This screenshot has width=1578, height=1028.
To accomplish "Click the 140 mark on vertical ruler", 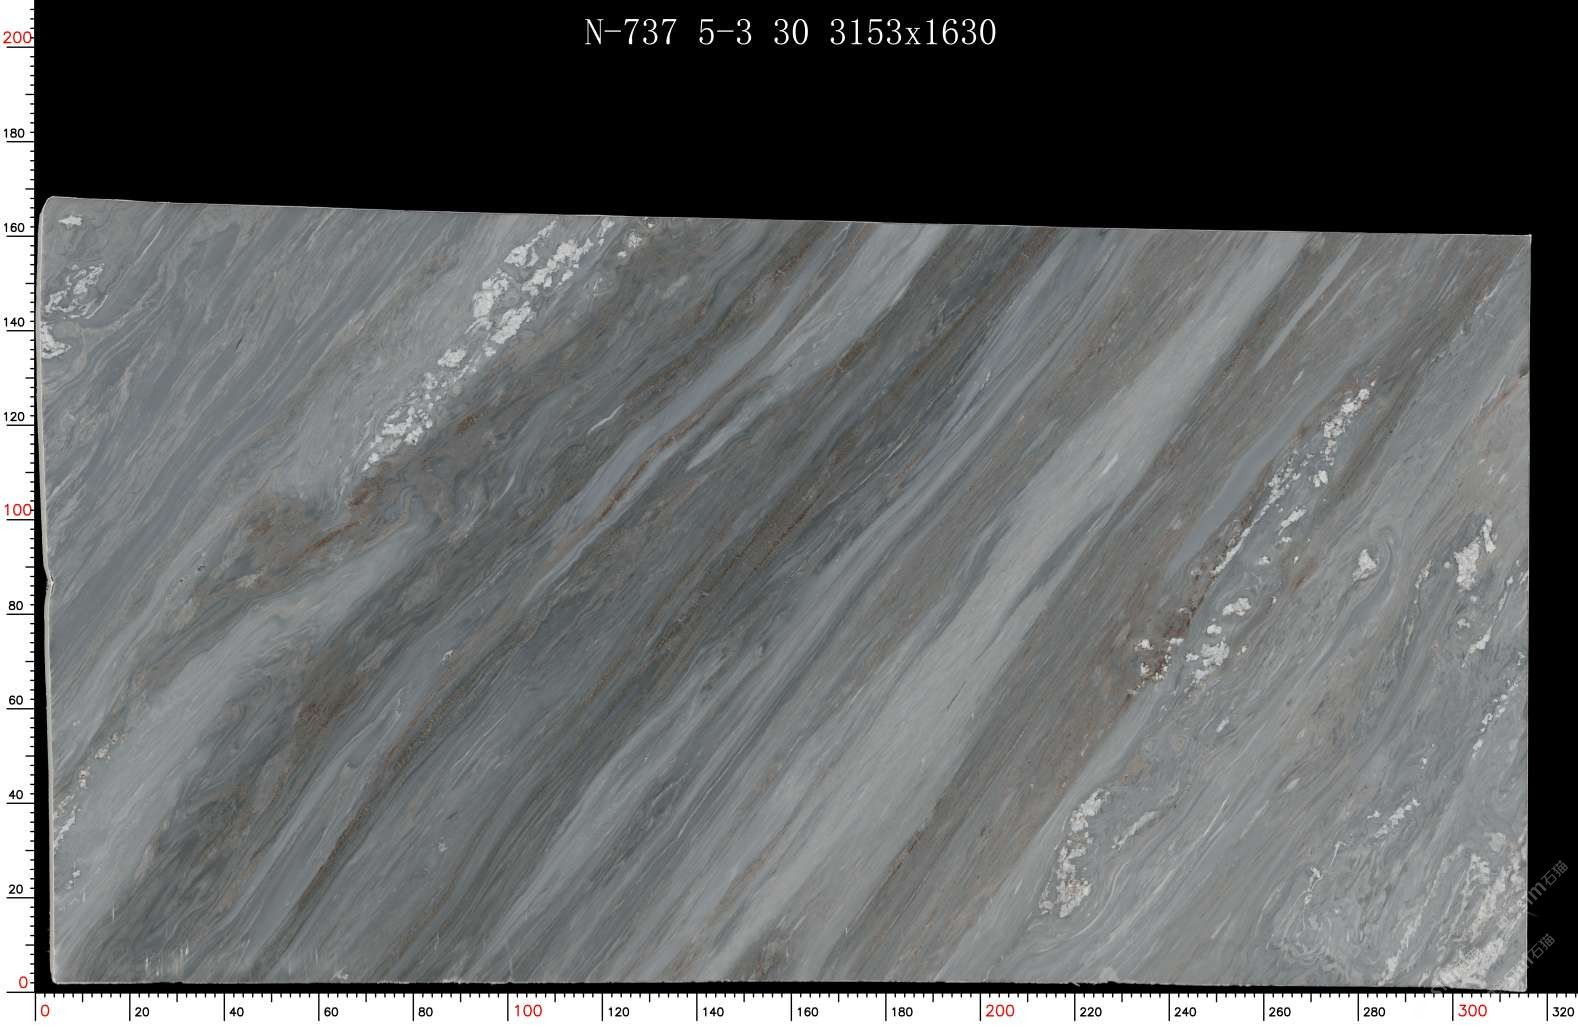I will pos(15,323).
